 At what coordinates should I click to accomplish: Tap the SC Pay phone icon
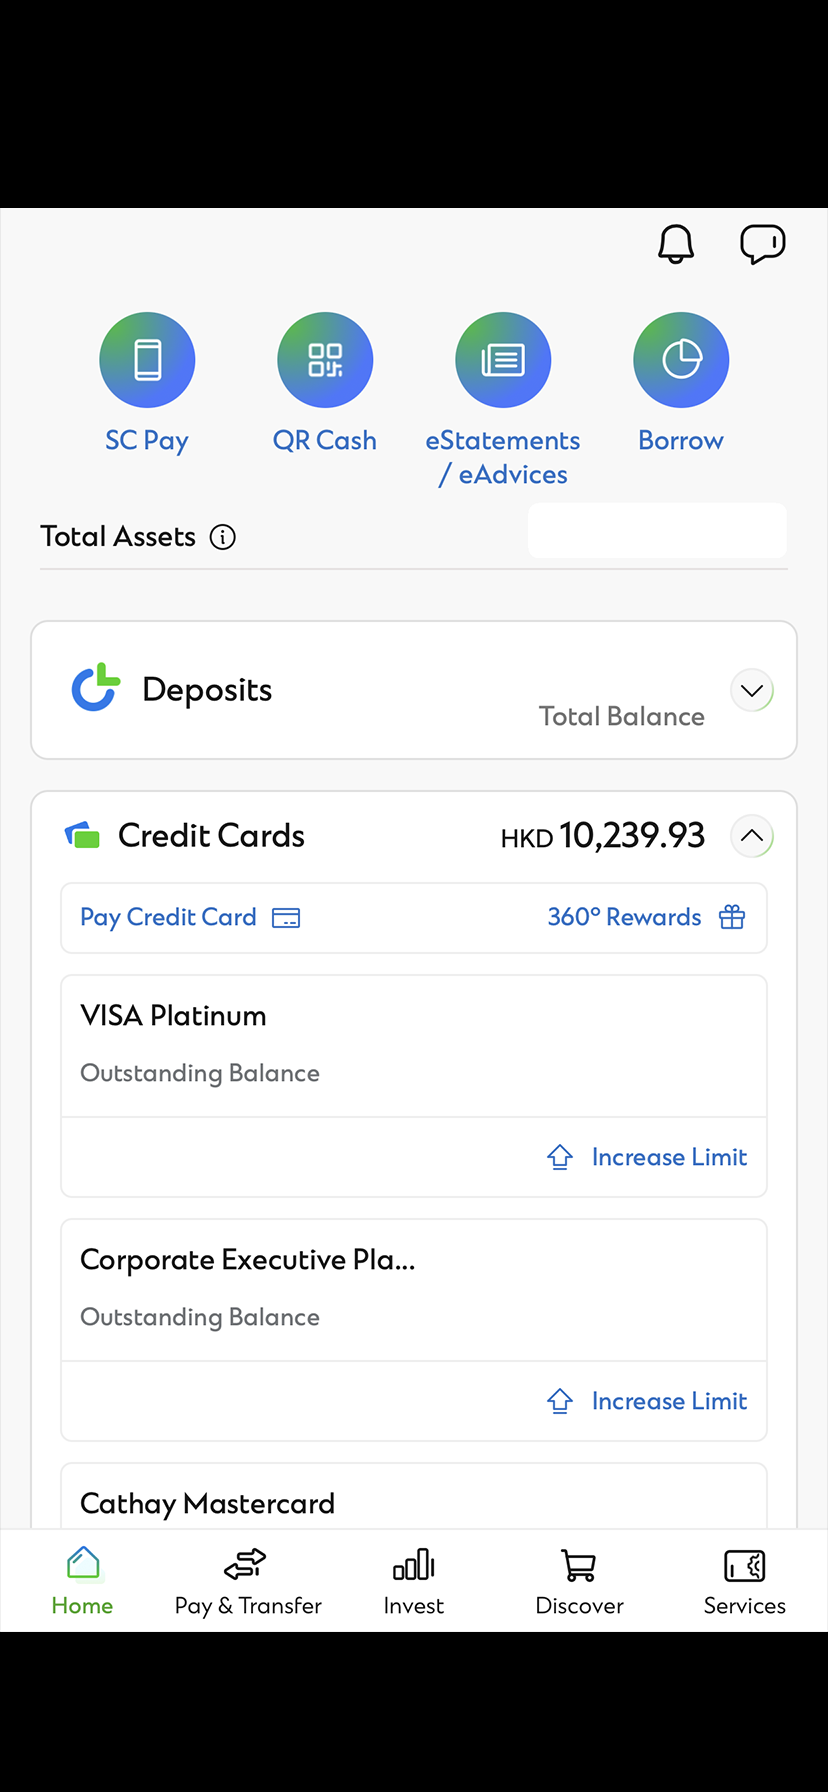point(147,360)
